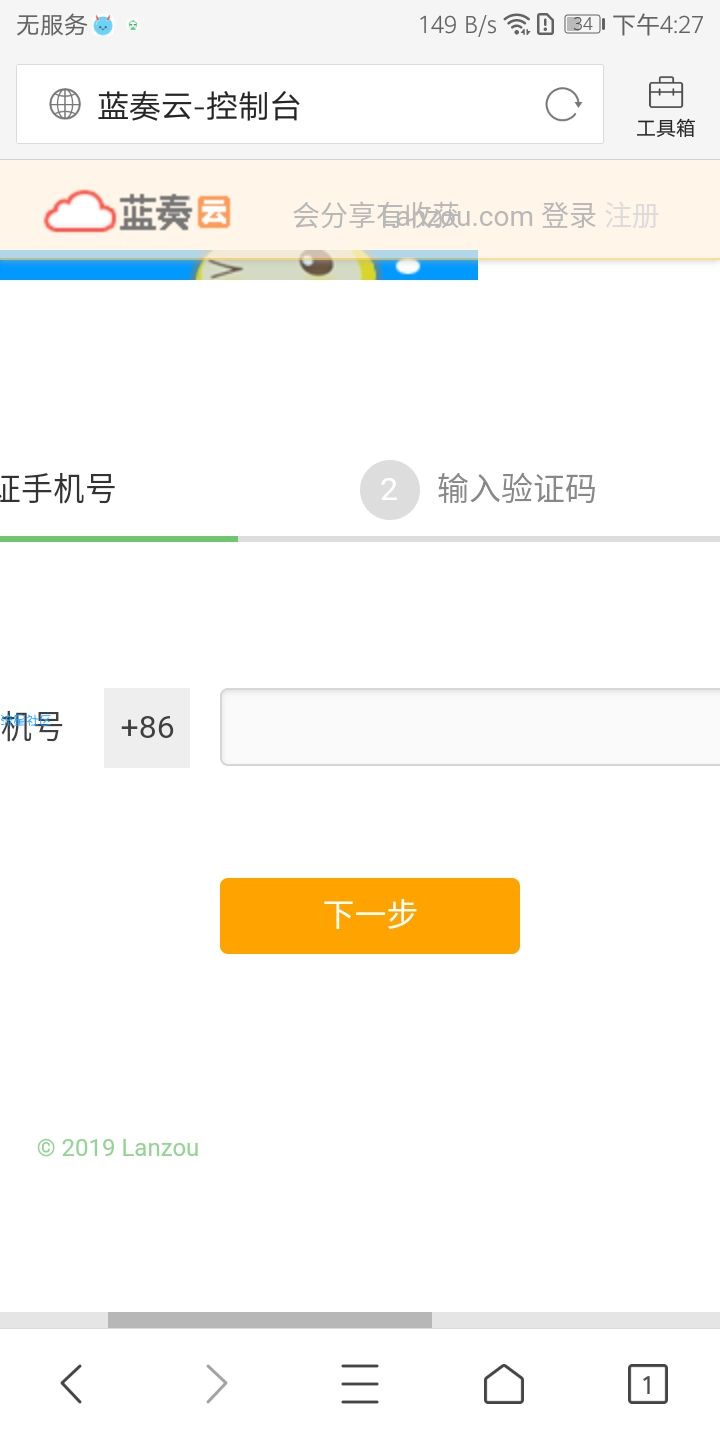Screen dimensions: 720x1440
Task: Select step 2 输入验证码
Action: click(x=478, y=489)
